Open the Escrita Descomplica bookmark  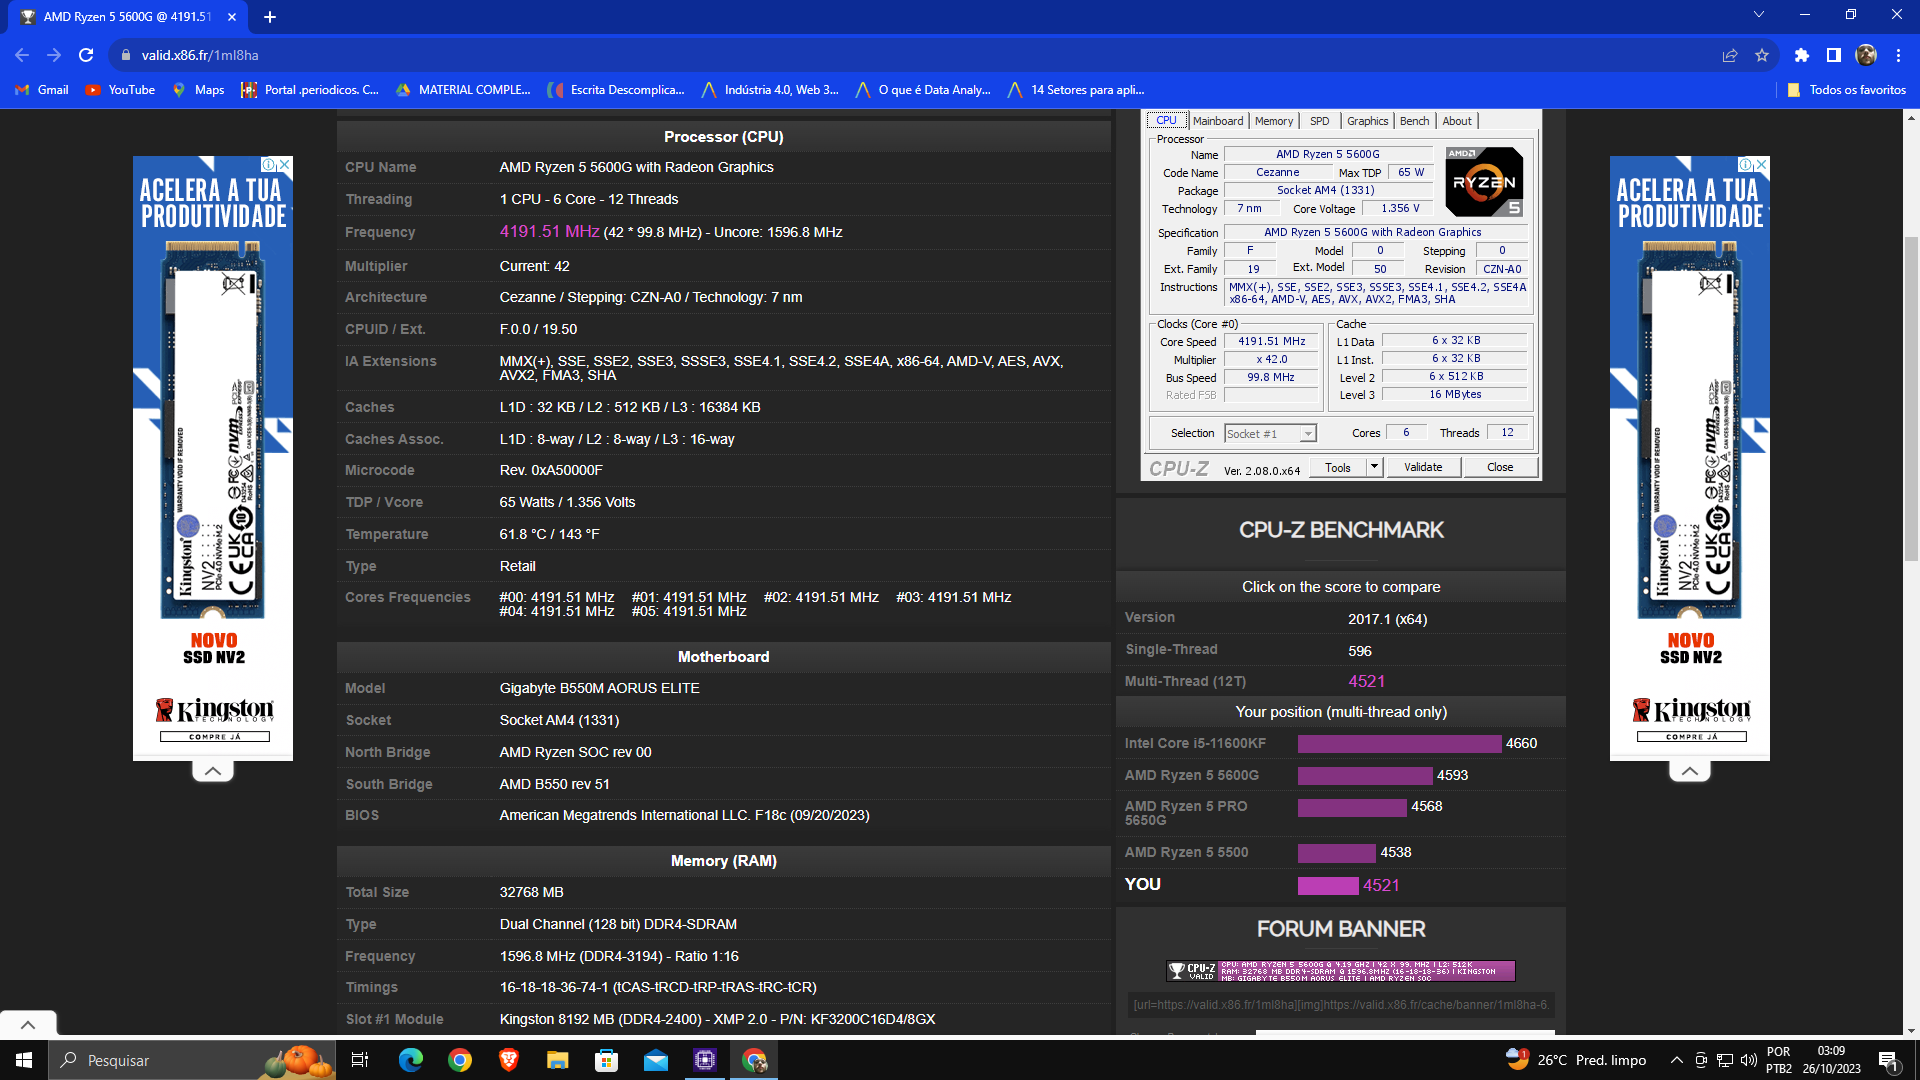tap(616, 90)
